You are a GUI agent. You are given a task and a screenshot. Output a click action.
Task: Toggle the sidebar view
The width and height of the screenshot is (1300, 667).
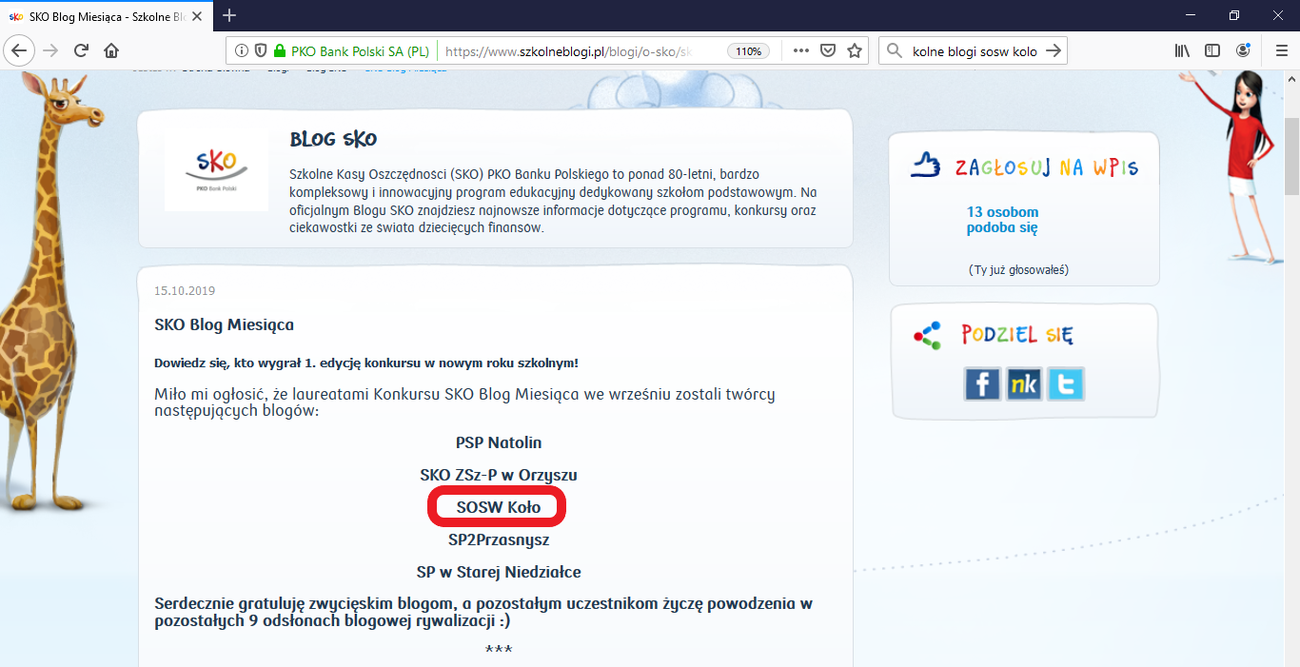1212,51
